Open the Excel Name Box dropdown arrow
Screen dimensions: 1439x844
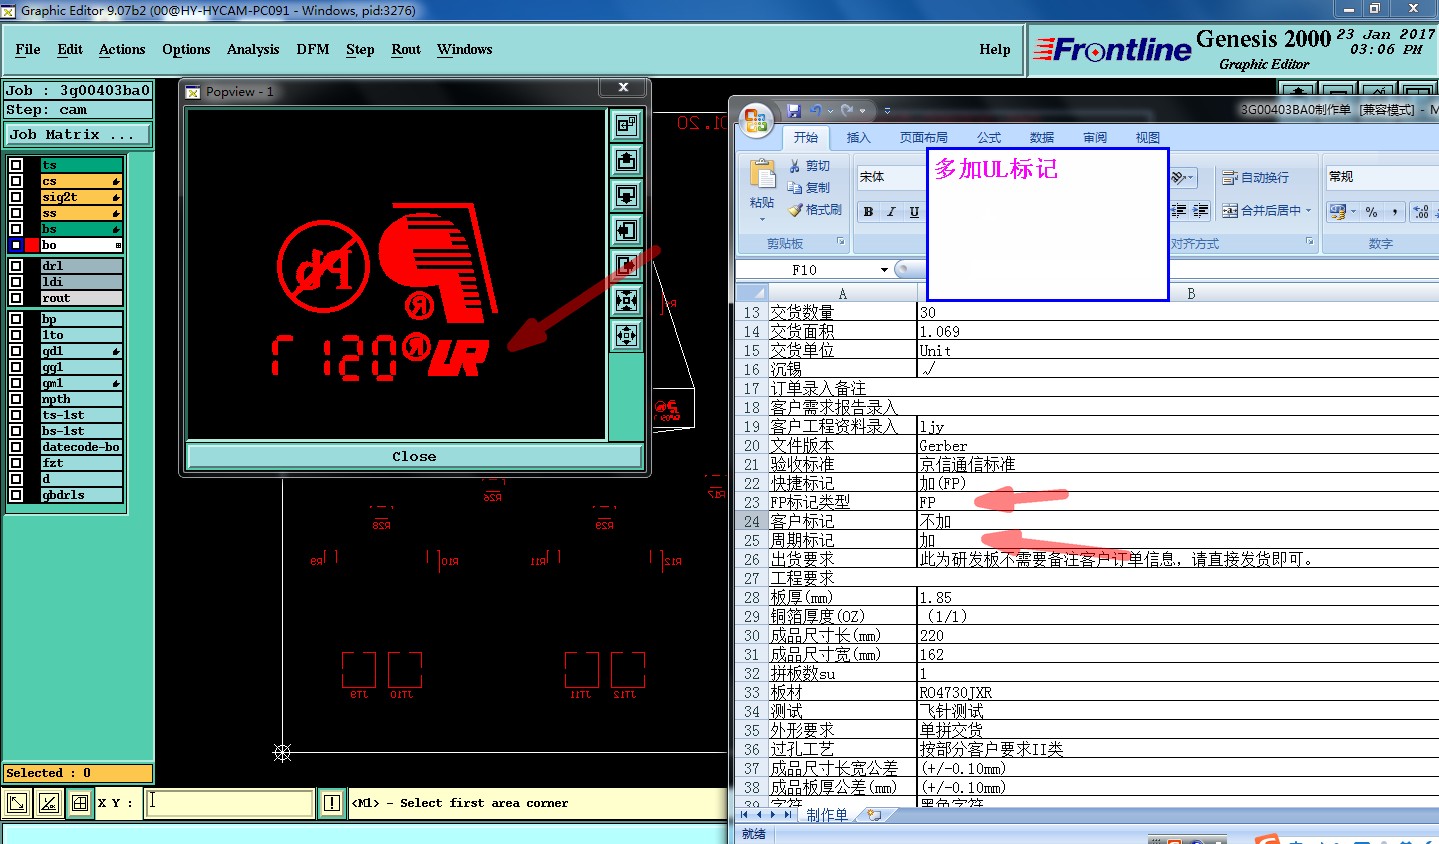click(x=884, y=270)
